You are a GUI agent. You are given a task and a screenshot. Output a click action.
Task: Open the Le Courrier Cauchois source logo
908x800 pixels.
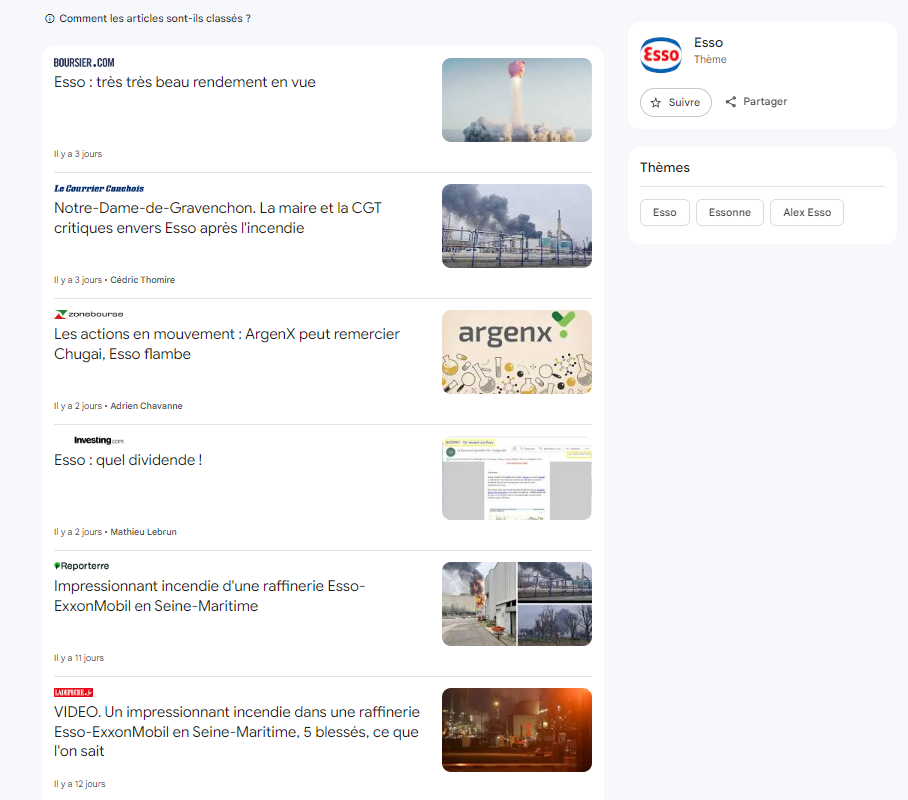[98, 188]
